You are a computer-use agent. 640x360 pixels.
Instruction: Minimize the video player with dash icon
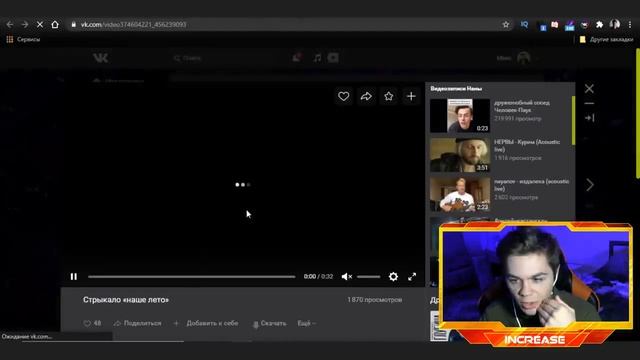pos(589,103)
